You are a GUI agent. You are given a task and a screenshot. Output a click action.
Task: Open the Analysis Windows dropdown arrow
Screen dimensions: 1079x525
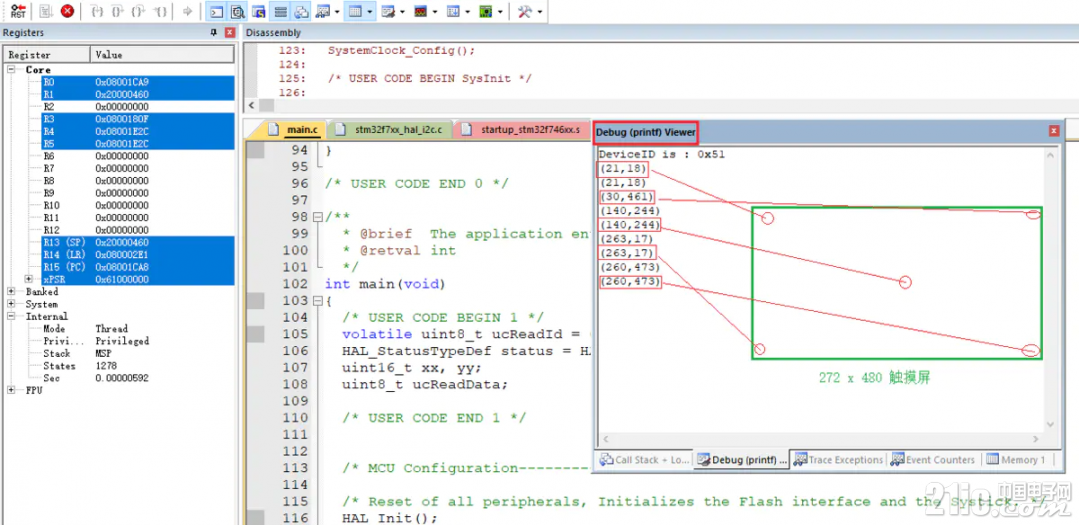pos(436,11)
